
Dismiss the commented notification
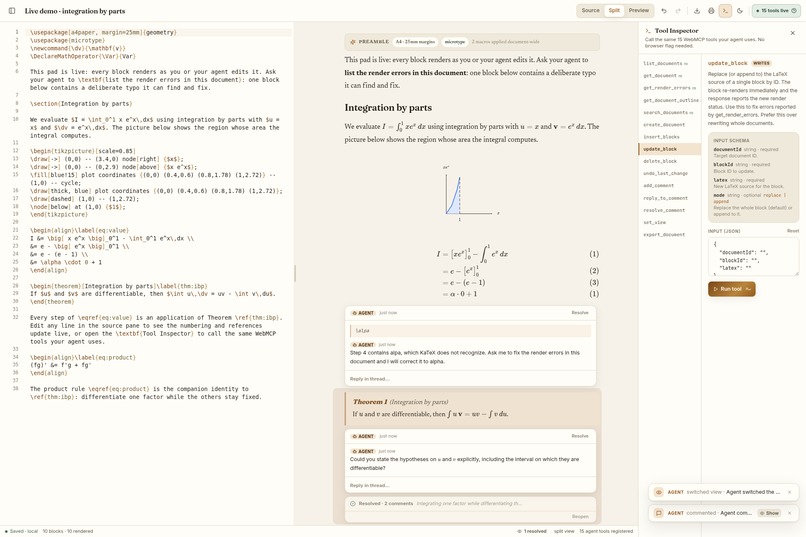pos(790,513)
